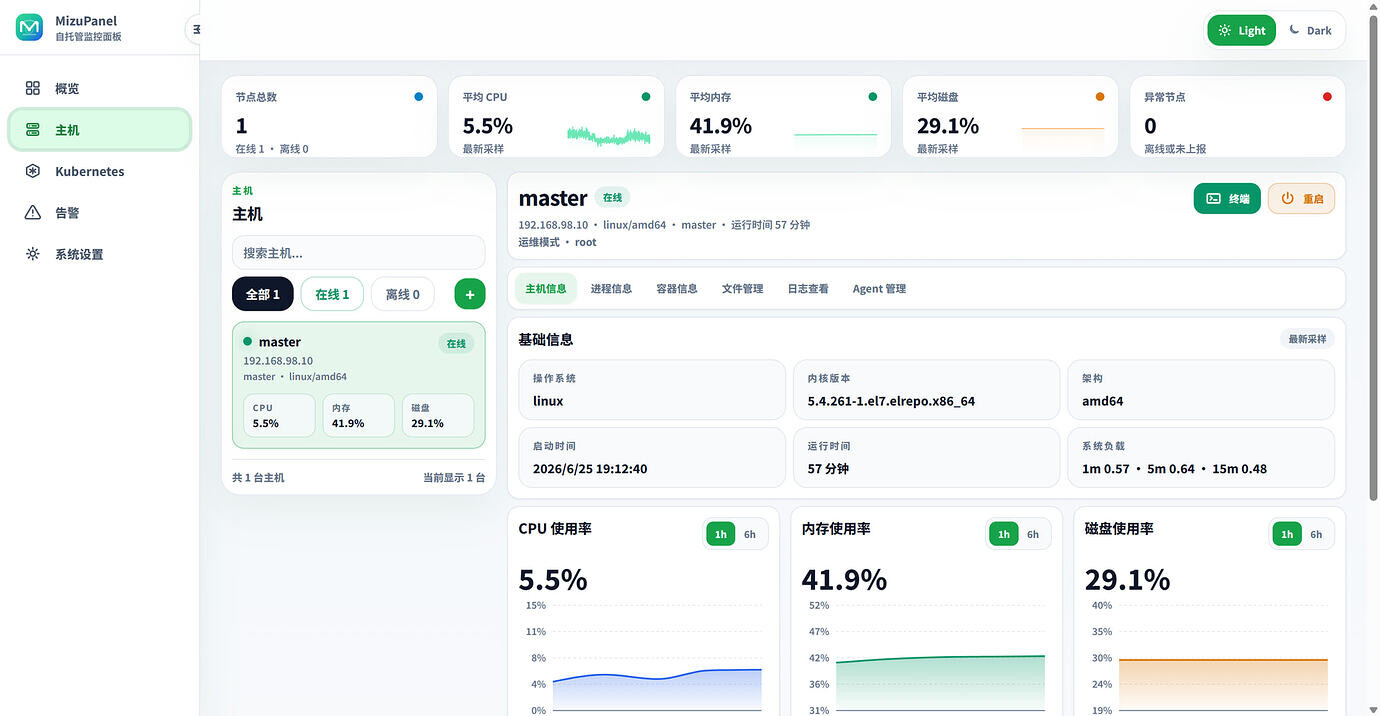This screenshot has height=716, width=1380.
Task: Switch to Light theme
Action: (1242, 30)
